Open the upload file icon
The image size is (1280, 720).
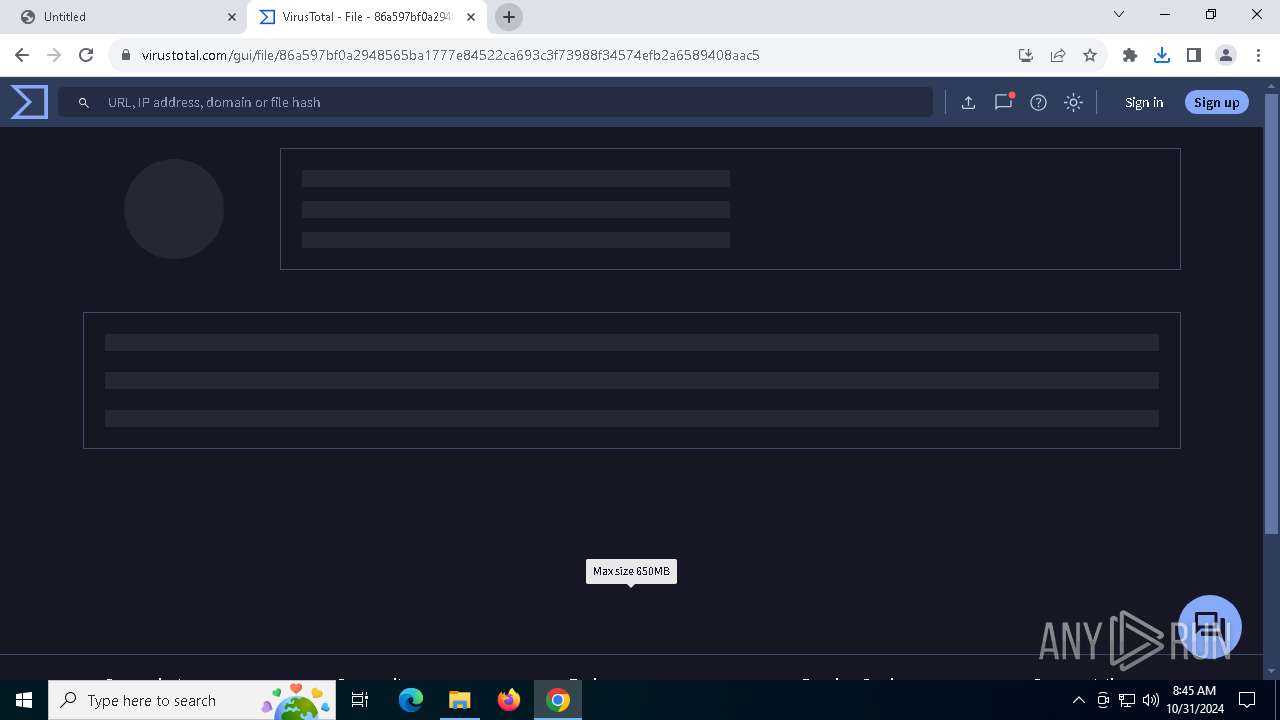968,102
